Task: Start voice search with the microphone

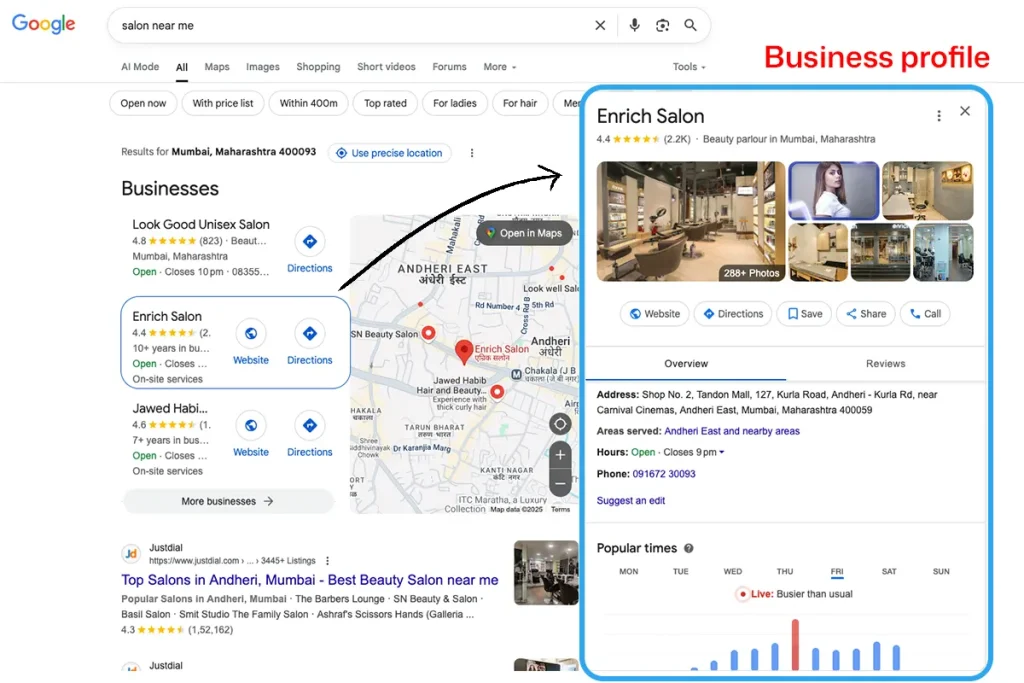Action: point(634,25)
